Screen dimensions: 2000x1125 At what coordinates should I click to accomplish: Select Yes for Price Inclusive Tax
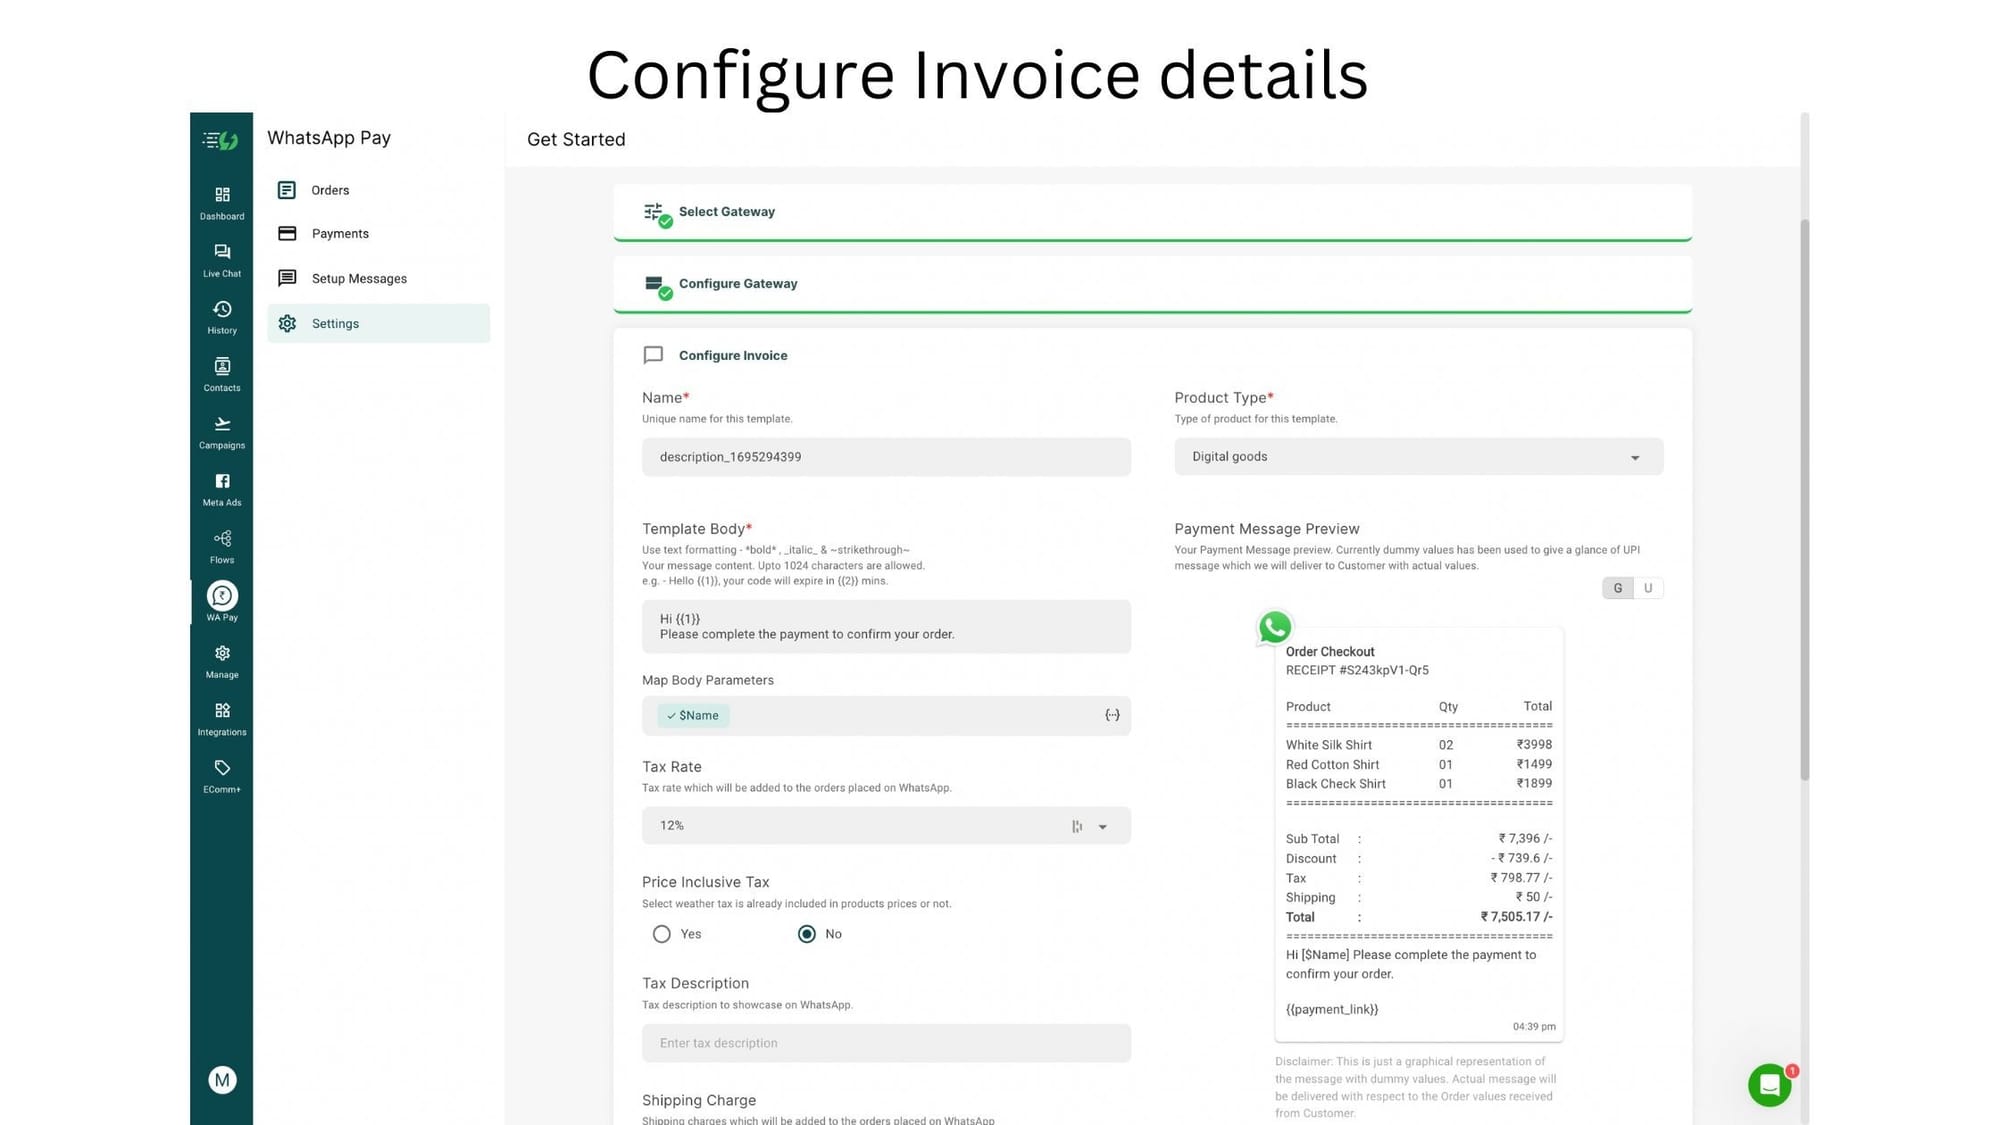(x=662, y=934)
